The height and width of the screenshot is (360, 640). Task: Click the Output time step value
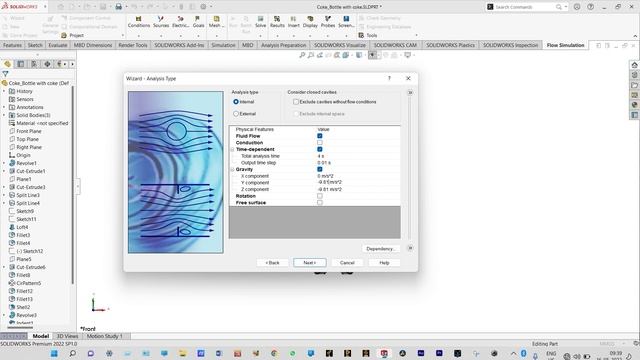pyautogui.click(x=324, y=162)
